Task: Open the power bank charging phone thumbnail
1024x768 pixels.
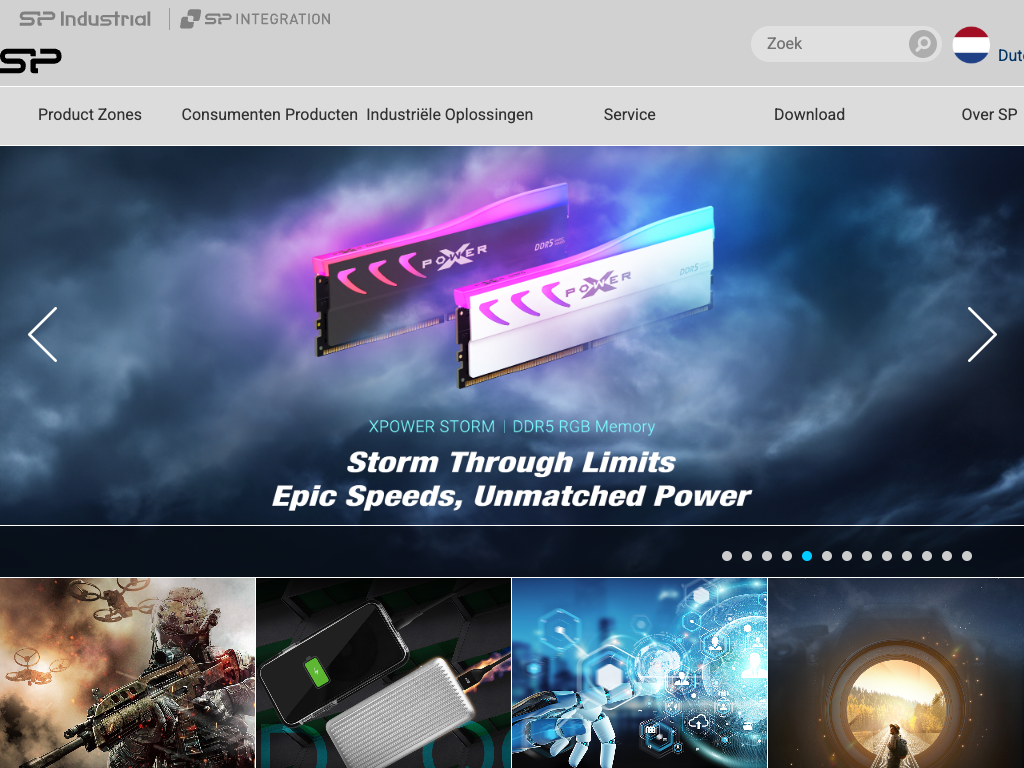Action: pos(383,672)
